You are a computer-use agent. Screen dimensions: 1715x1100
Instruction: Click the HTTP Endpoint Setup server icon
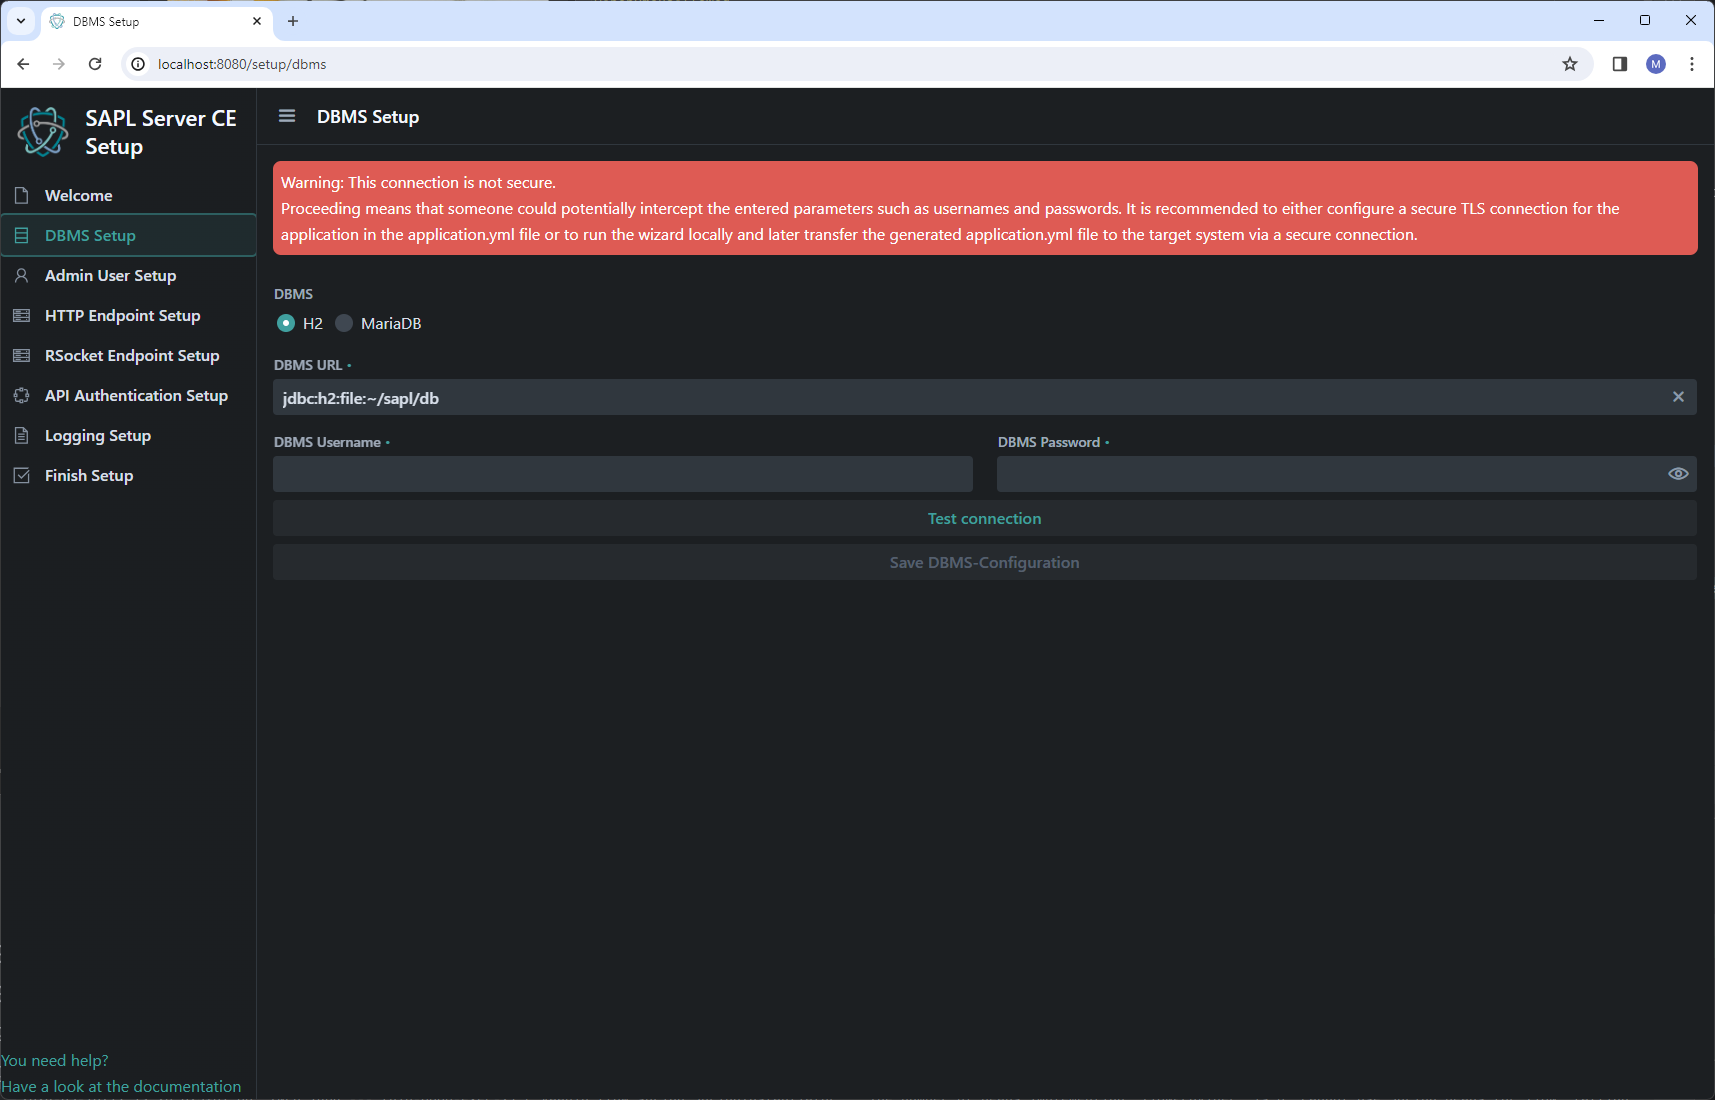21,315
